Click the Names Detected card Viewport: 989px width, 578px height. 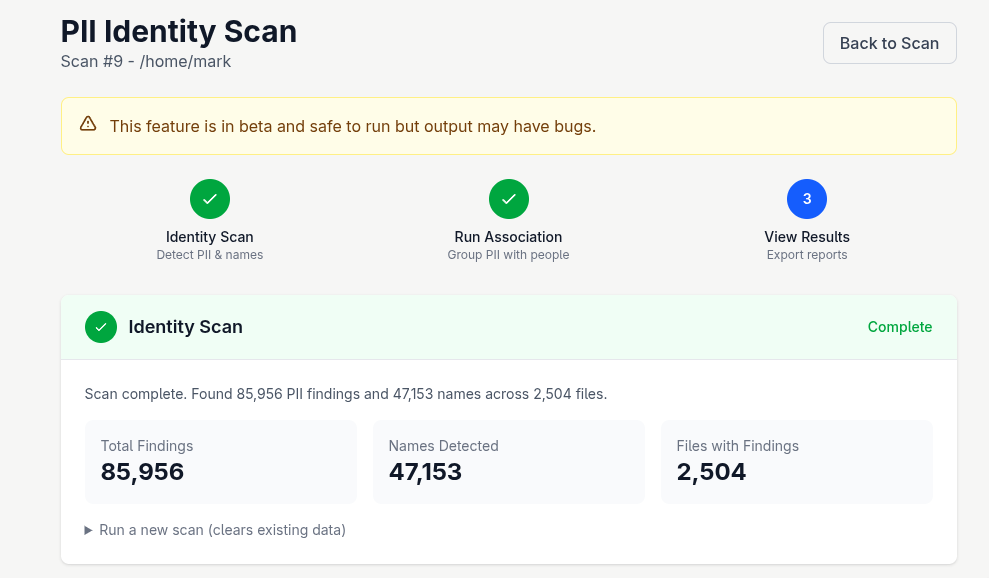508,461
